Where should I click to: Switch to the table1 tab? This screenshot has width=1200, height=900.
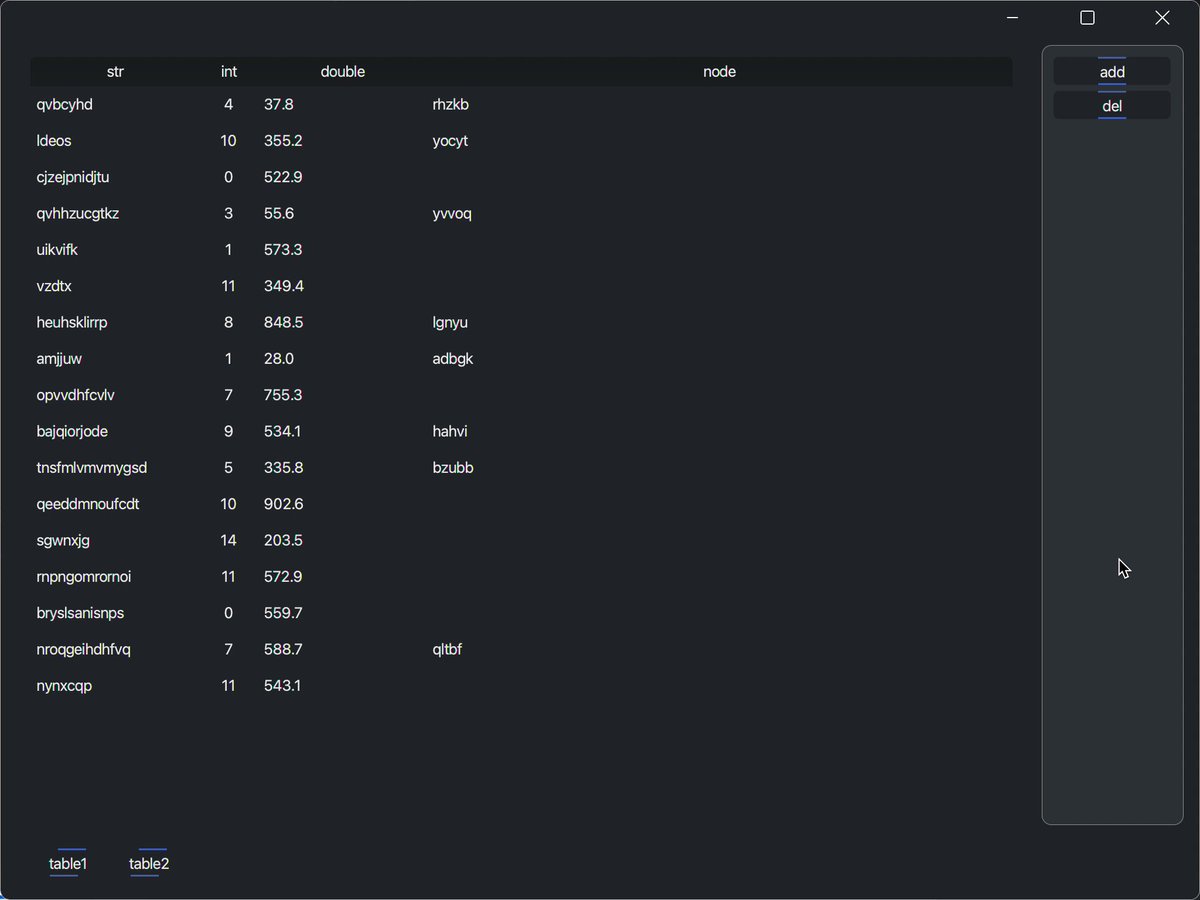[67, 863]
